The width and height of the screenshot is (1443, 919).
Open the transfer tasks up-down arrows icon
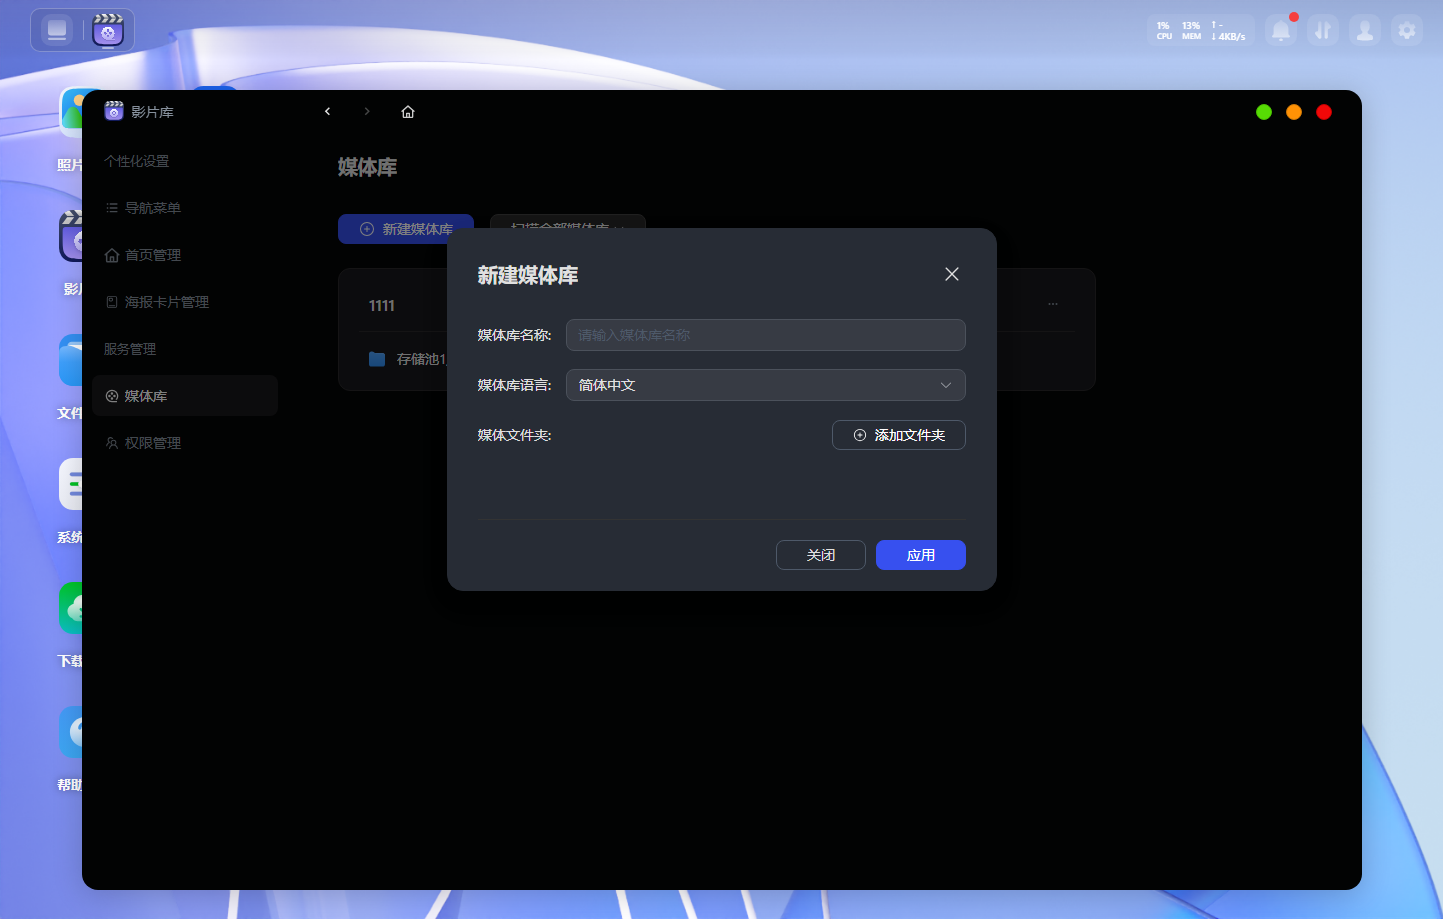1323,31
